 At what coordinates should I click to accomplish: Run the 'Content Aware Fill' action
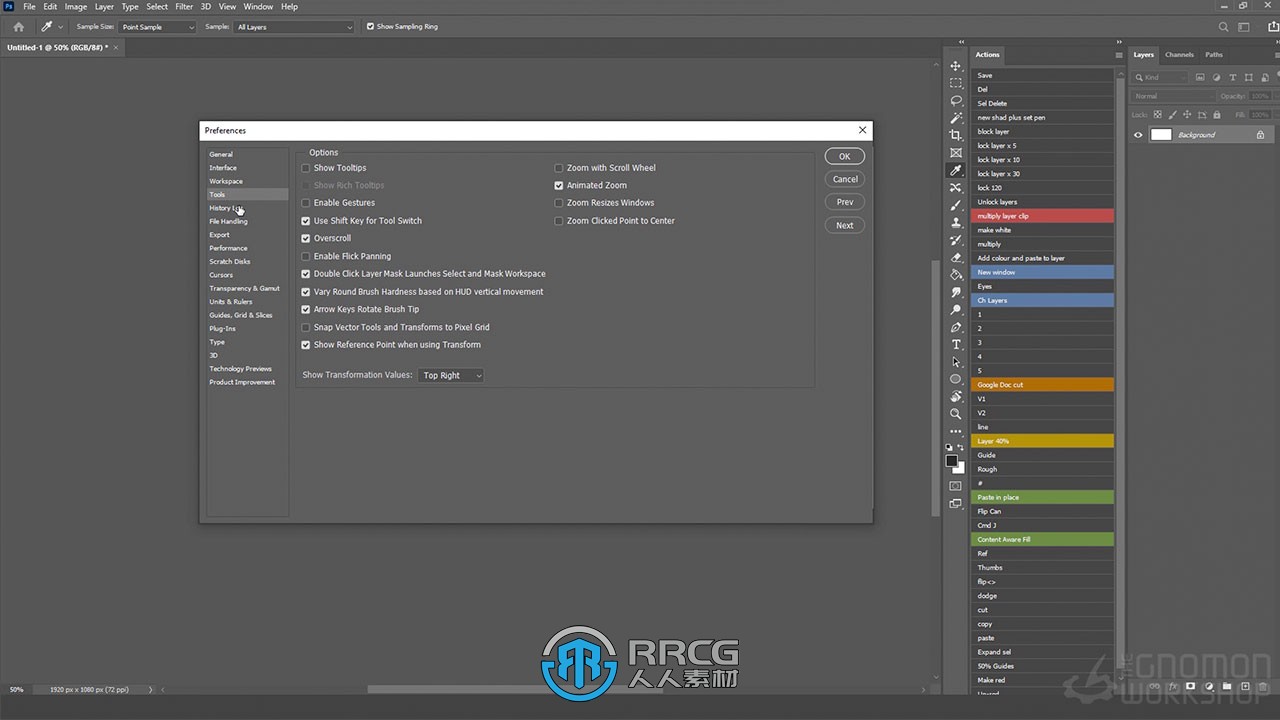(x=1042, y=539)
